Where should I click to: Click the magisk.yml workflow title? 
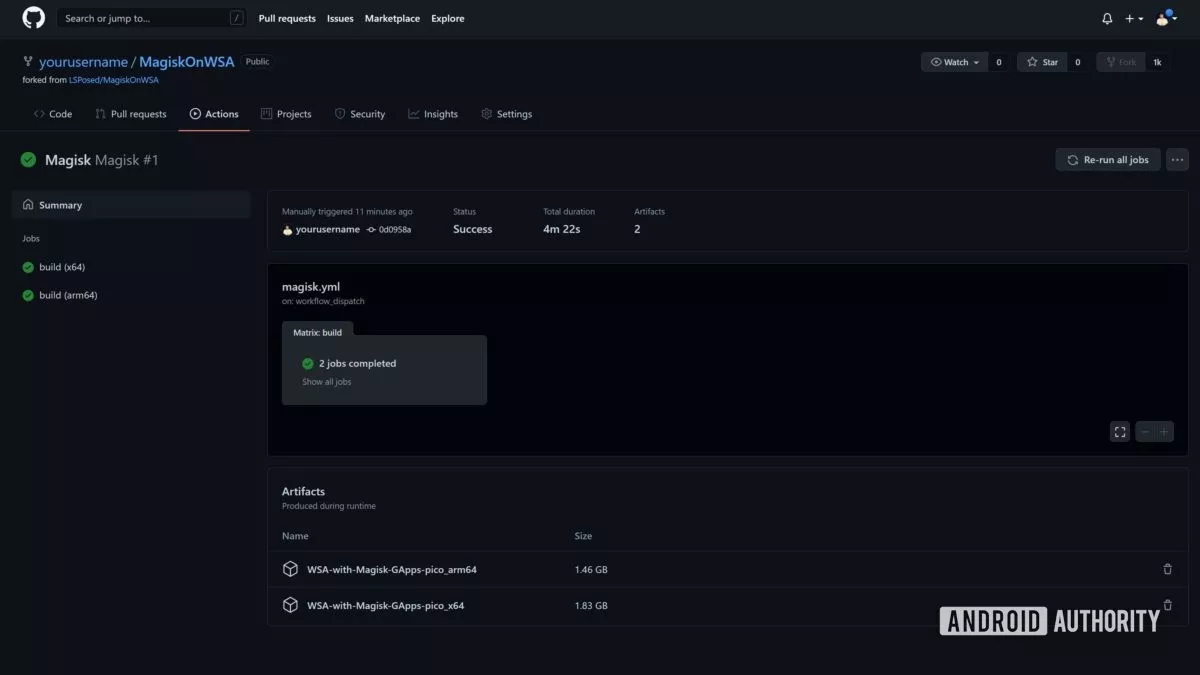(311, 287)
